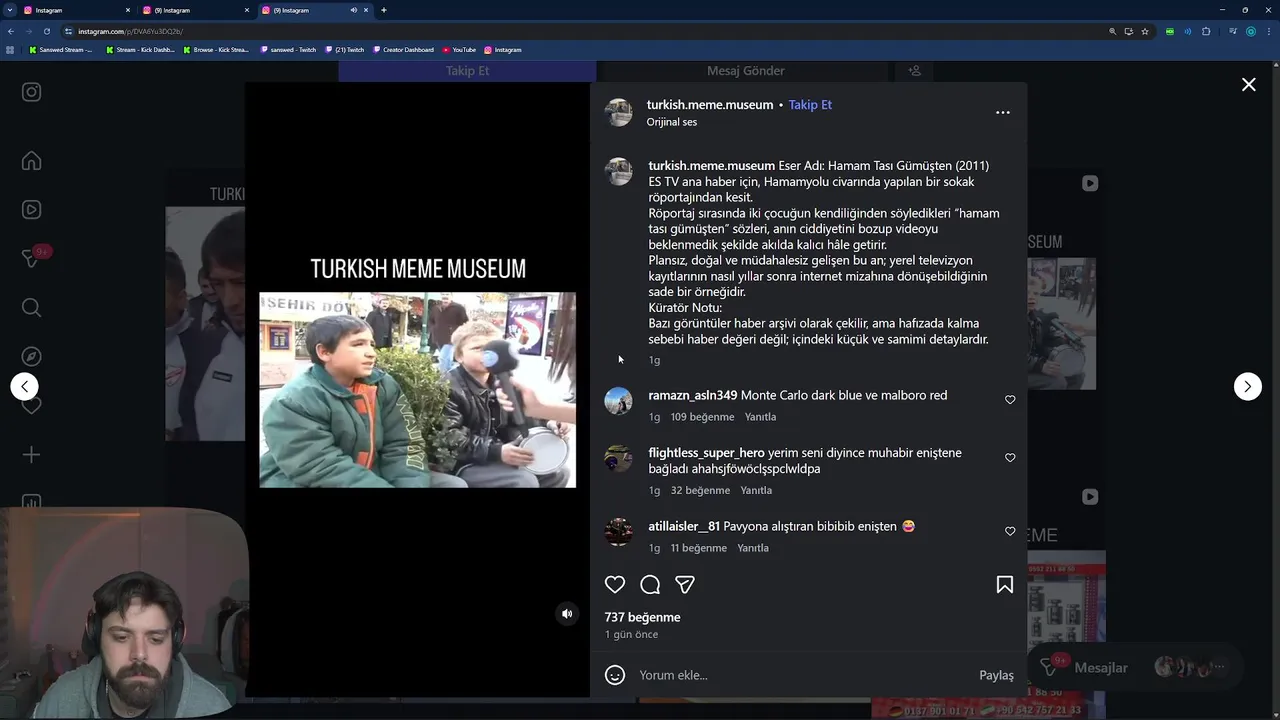Image resolution: width=1280 pixels, height=720 pixels.
Task: Open the comment bubble icon under post
Action: coord(650,585)
